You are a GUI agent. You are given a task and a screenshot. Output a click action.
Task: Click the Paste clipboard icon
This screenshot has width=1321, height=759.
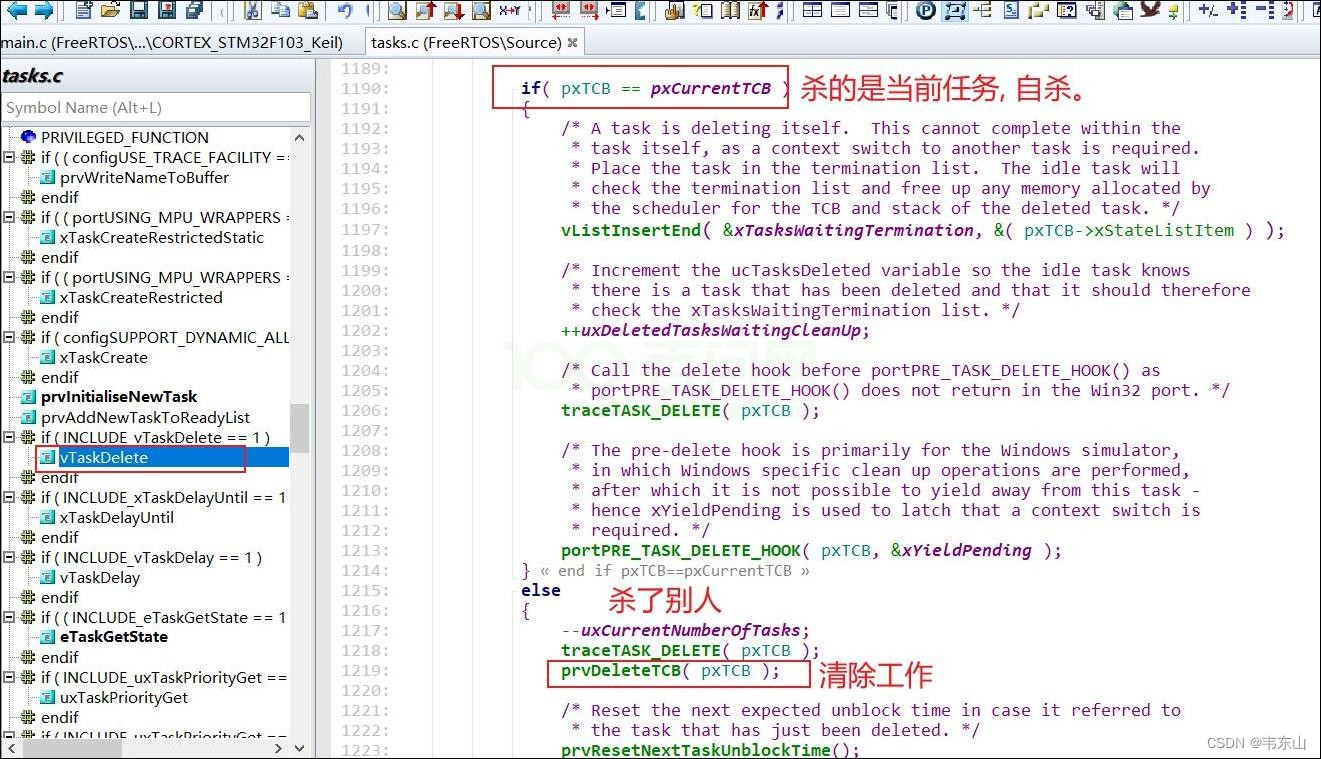point(309,11)
